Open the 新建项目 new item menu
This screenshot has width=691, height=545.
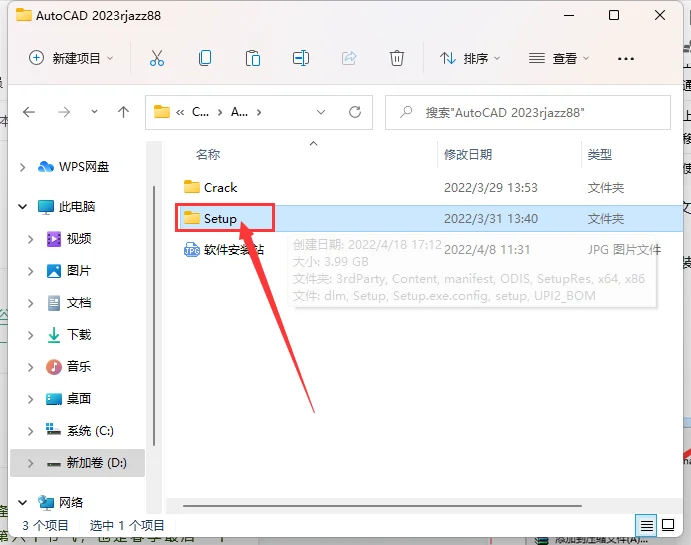(x=71, y=58)
